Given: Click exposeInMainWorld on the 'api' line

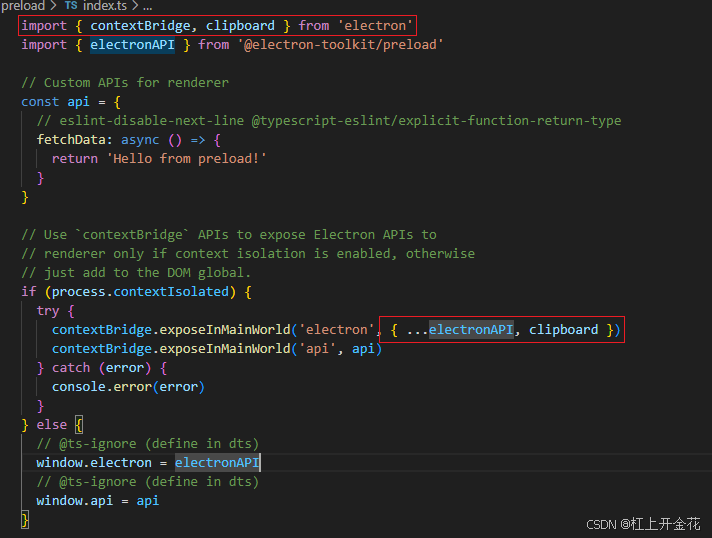Looking at the screenshot, I should (225, 349).
